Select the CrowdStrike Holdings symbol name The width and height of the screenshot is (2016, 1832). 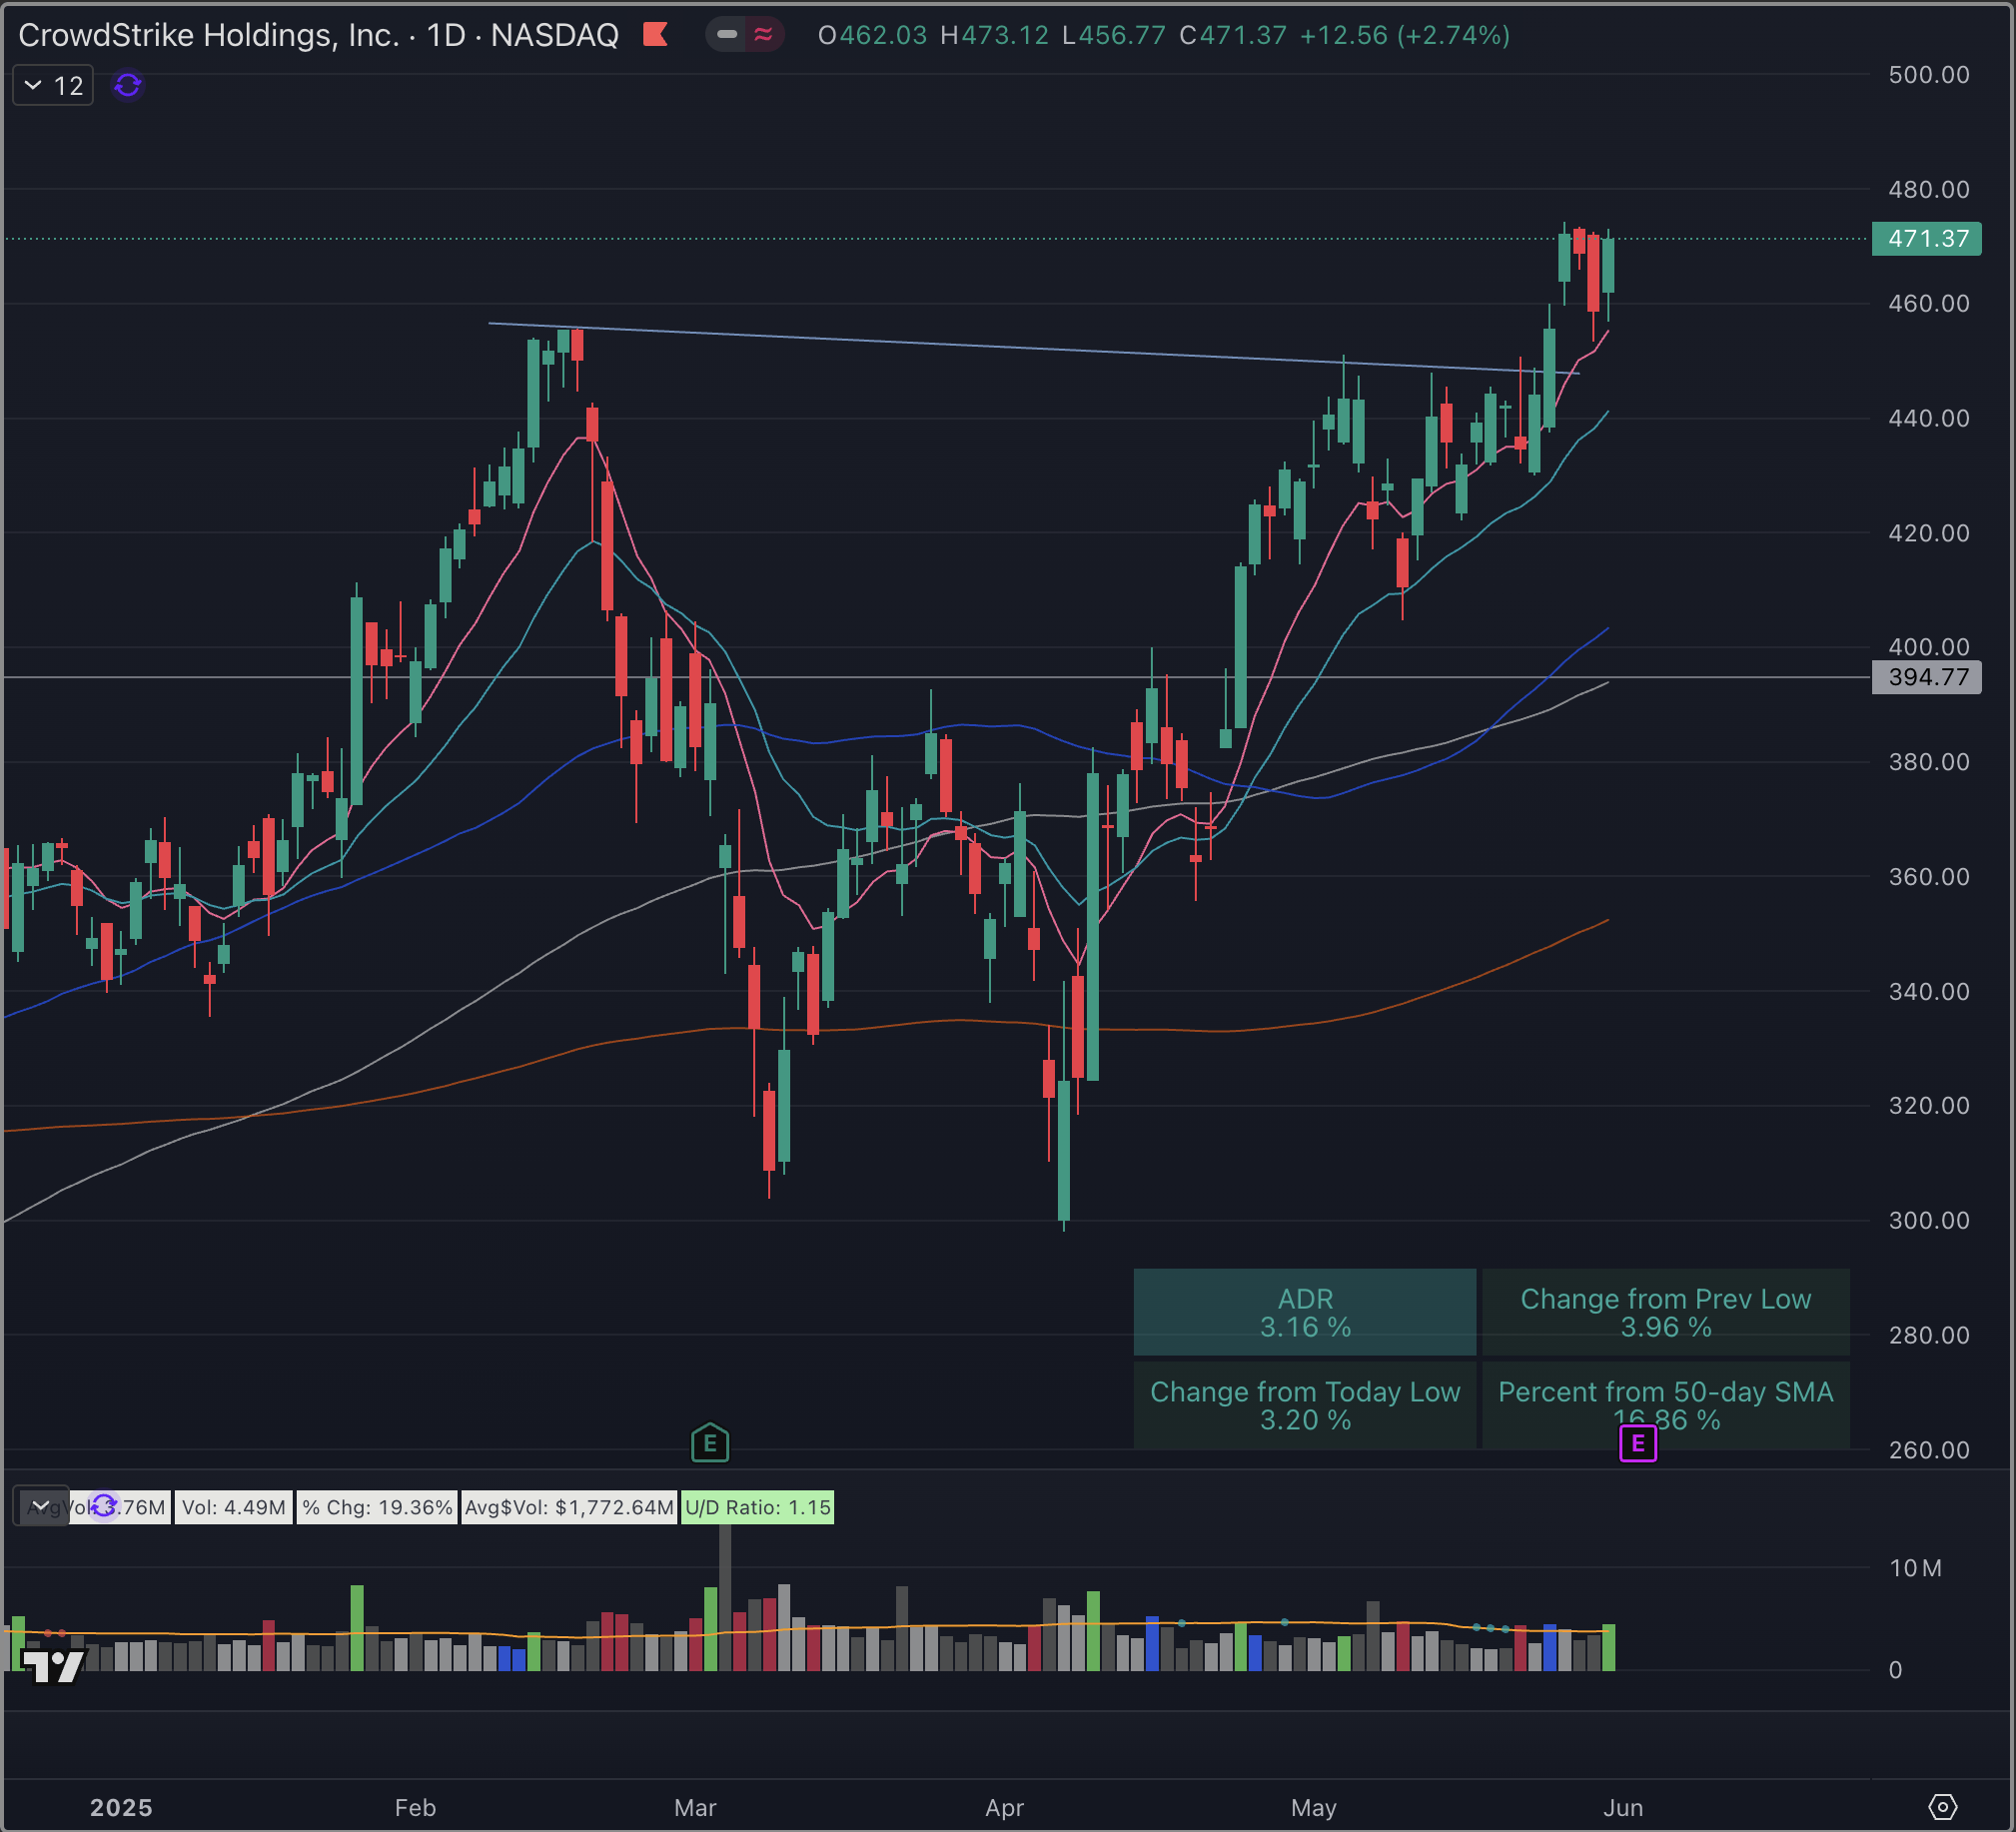(209, 35)
